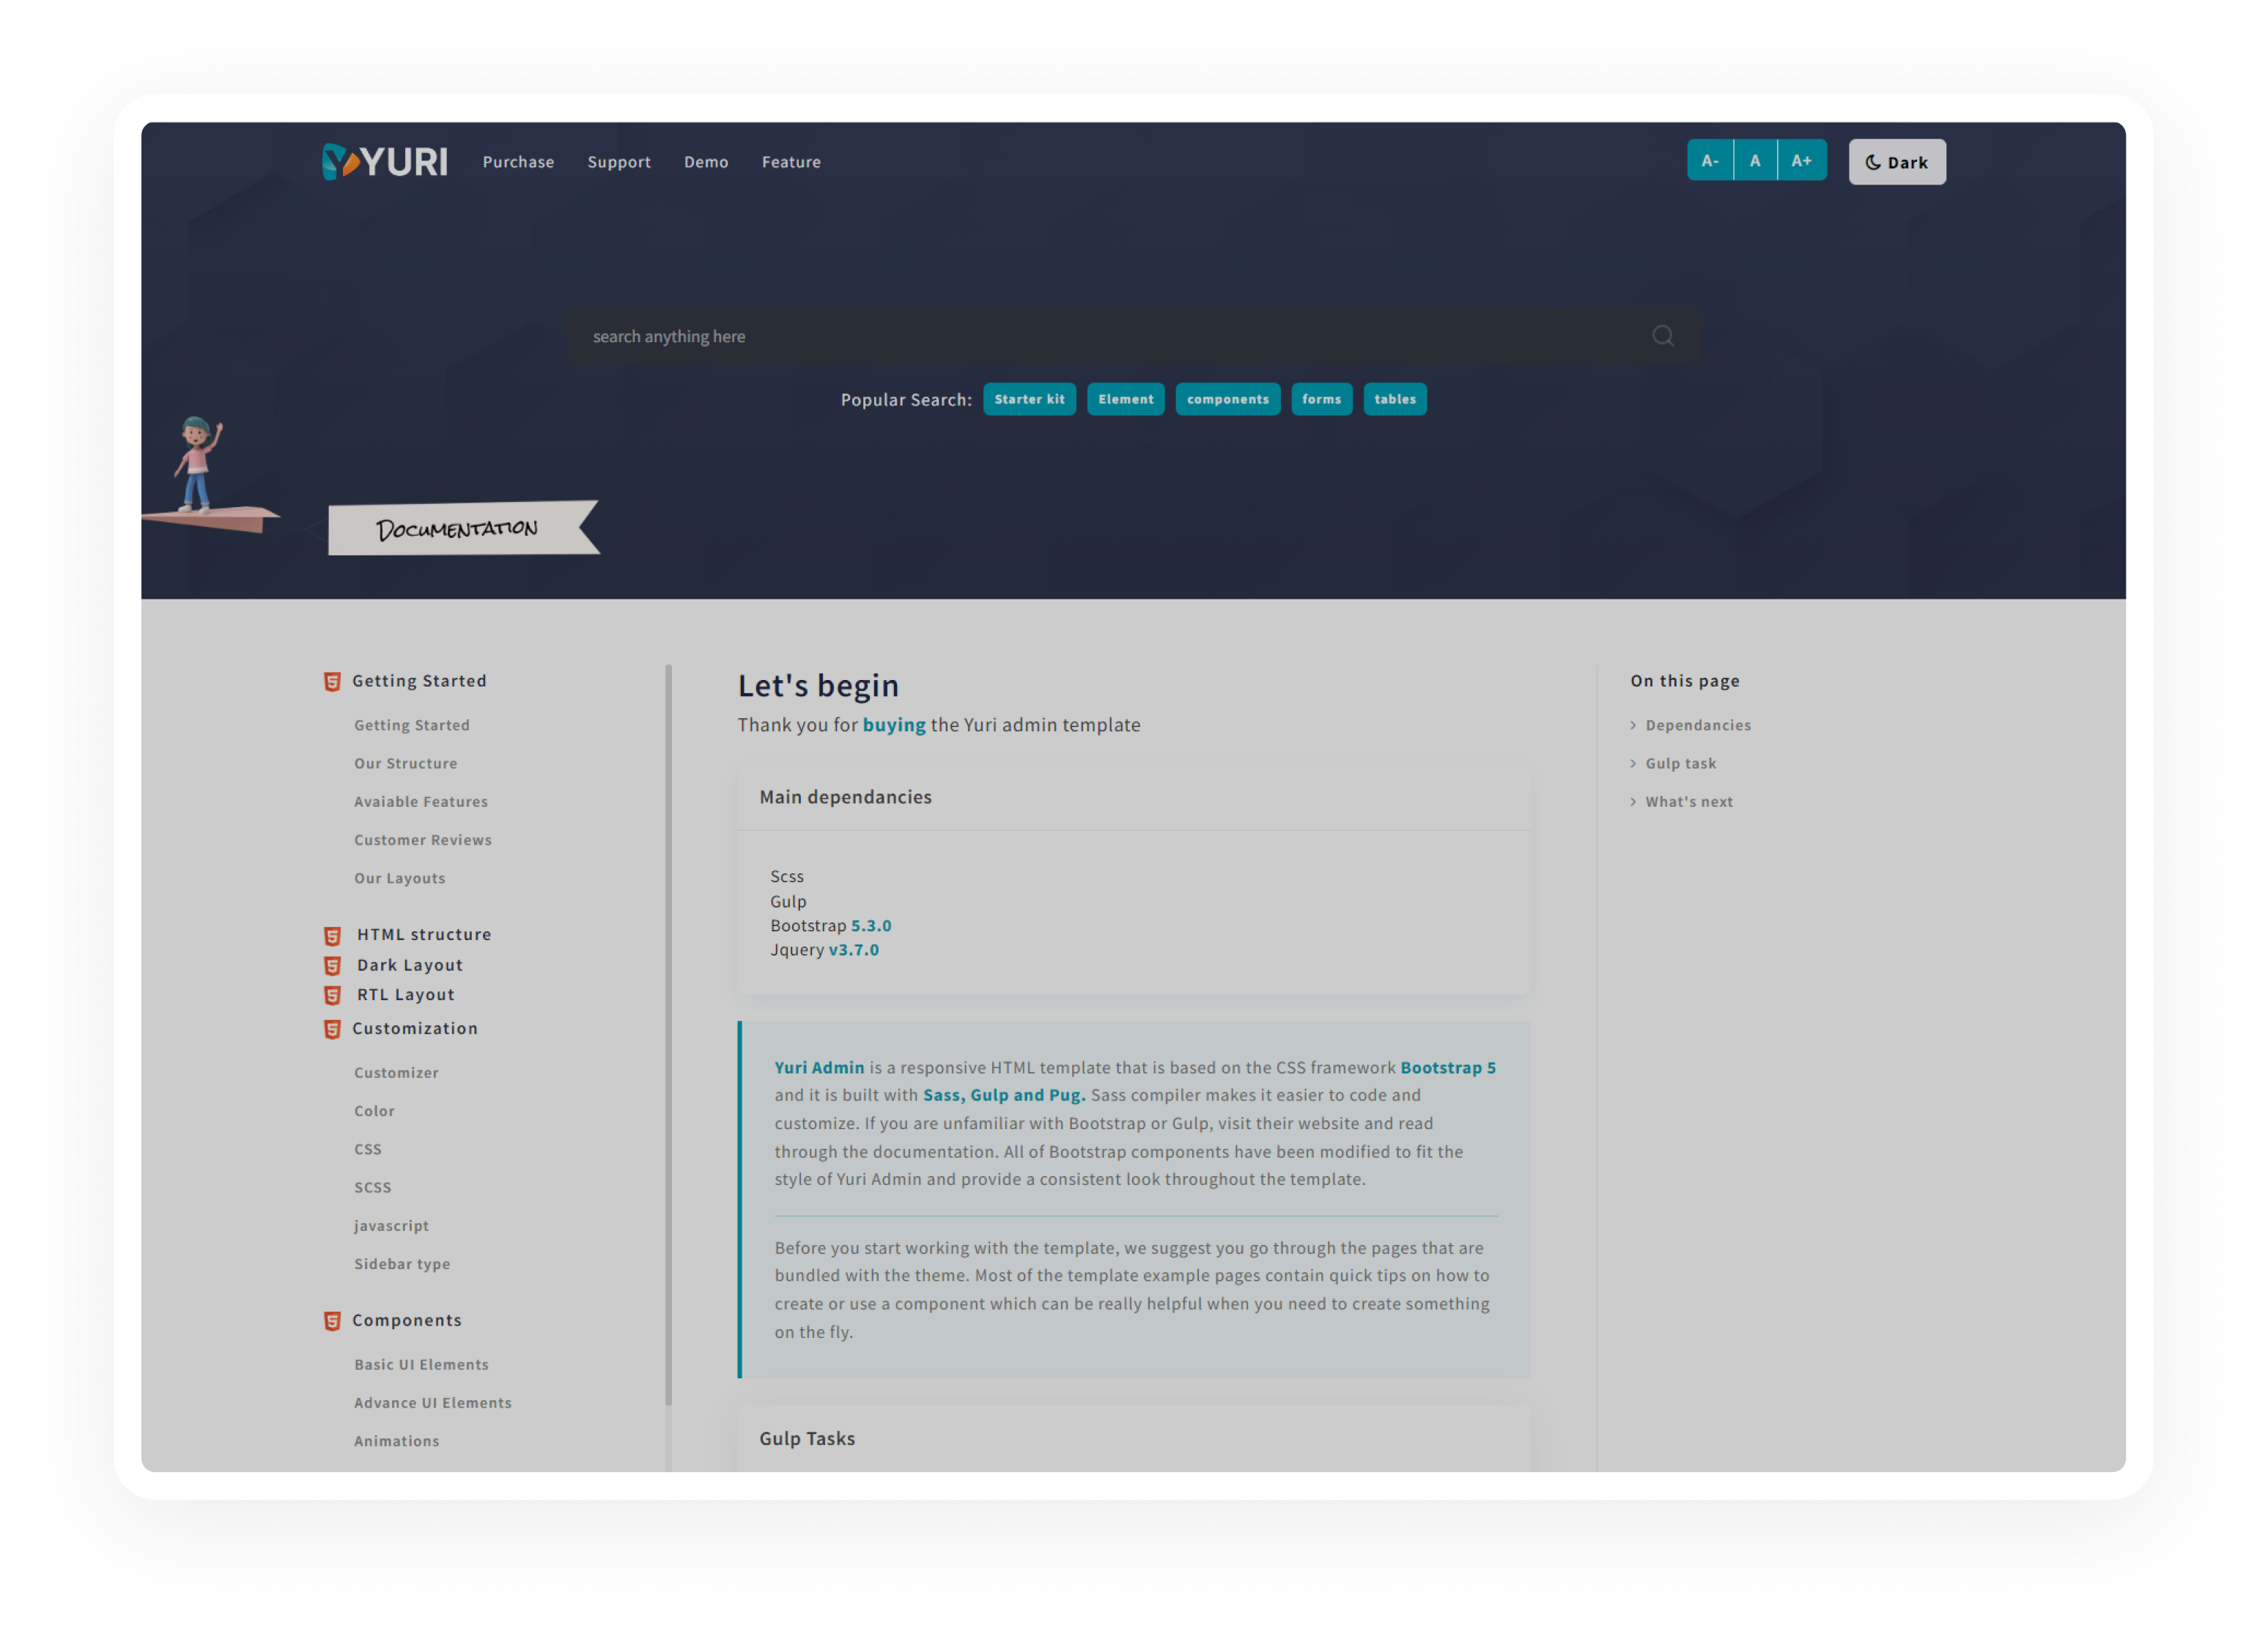Screen dimensions: 2268x1634
Task: Select the Starter kit popular search tag
Action: (x=1029, y=399)
